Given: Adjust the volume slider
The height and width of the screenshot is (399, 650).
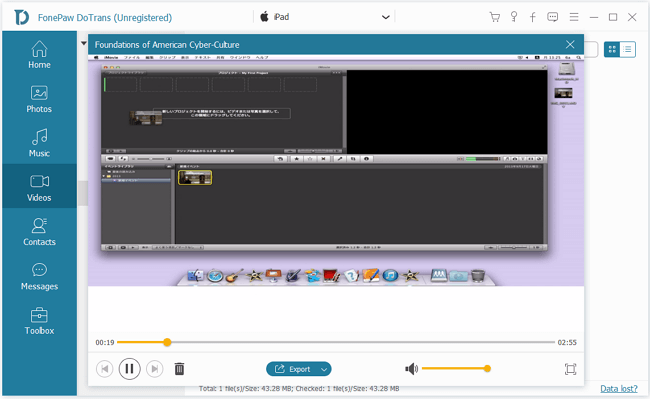Looking at the screenshot, I should coord(456,368).
